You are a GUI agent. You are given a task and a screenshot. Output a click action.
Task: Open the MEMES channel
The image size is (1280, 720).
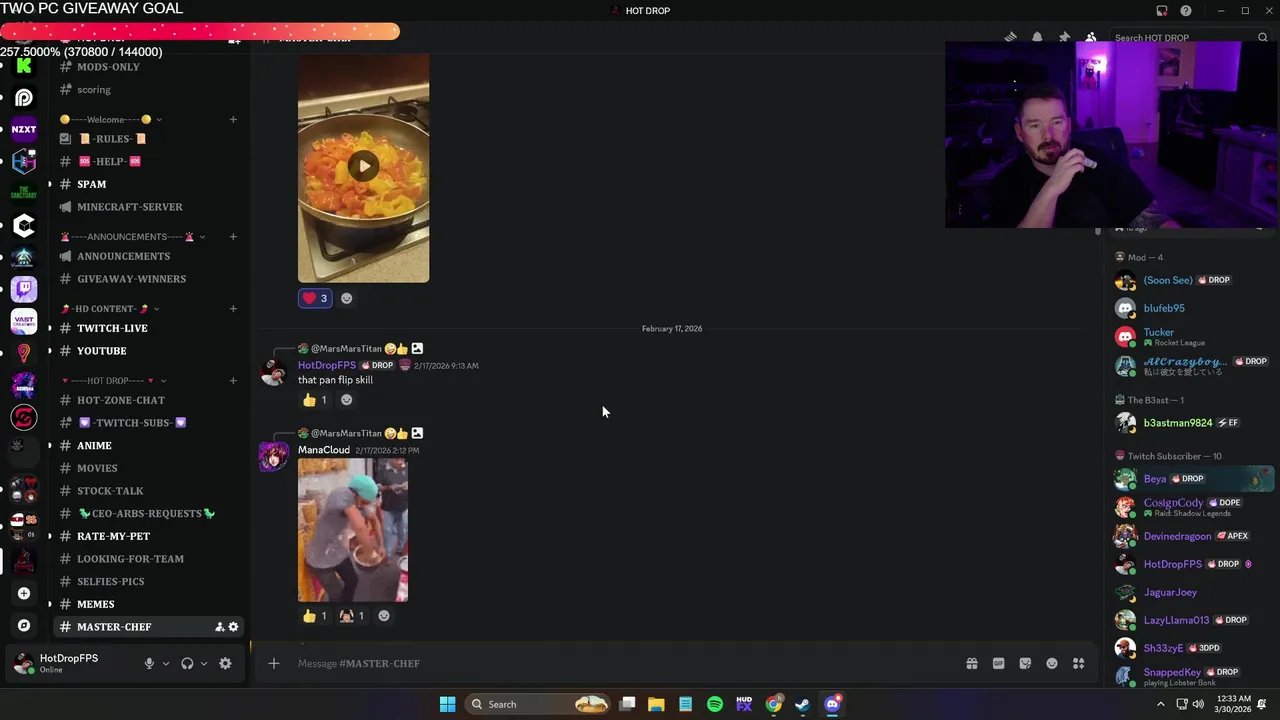[x=148, y=604]
